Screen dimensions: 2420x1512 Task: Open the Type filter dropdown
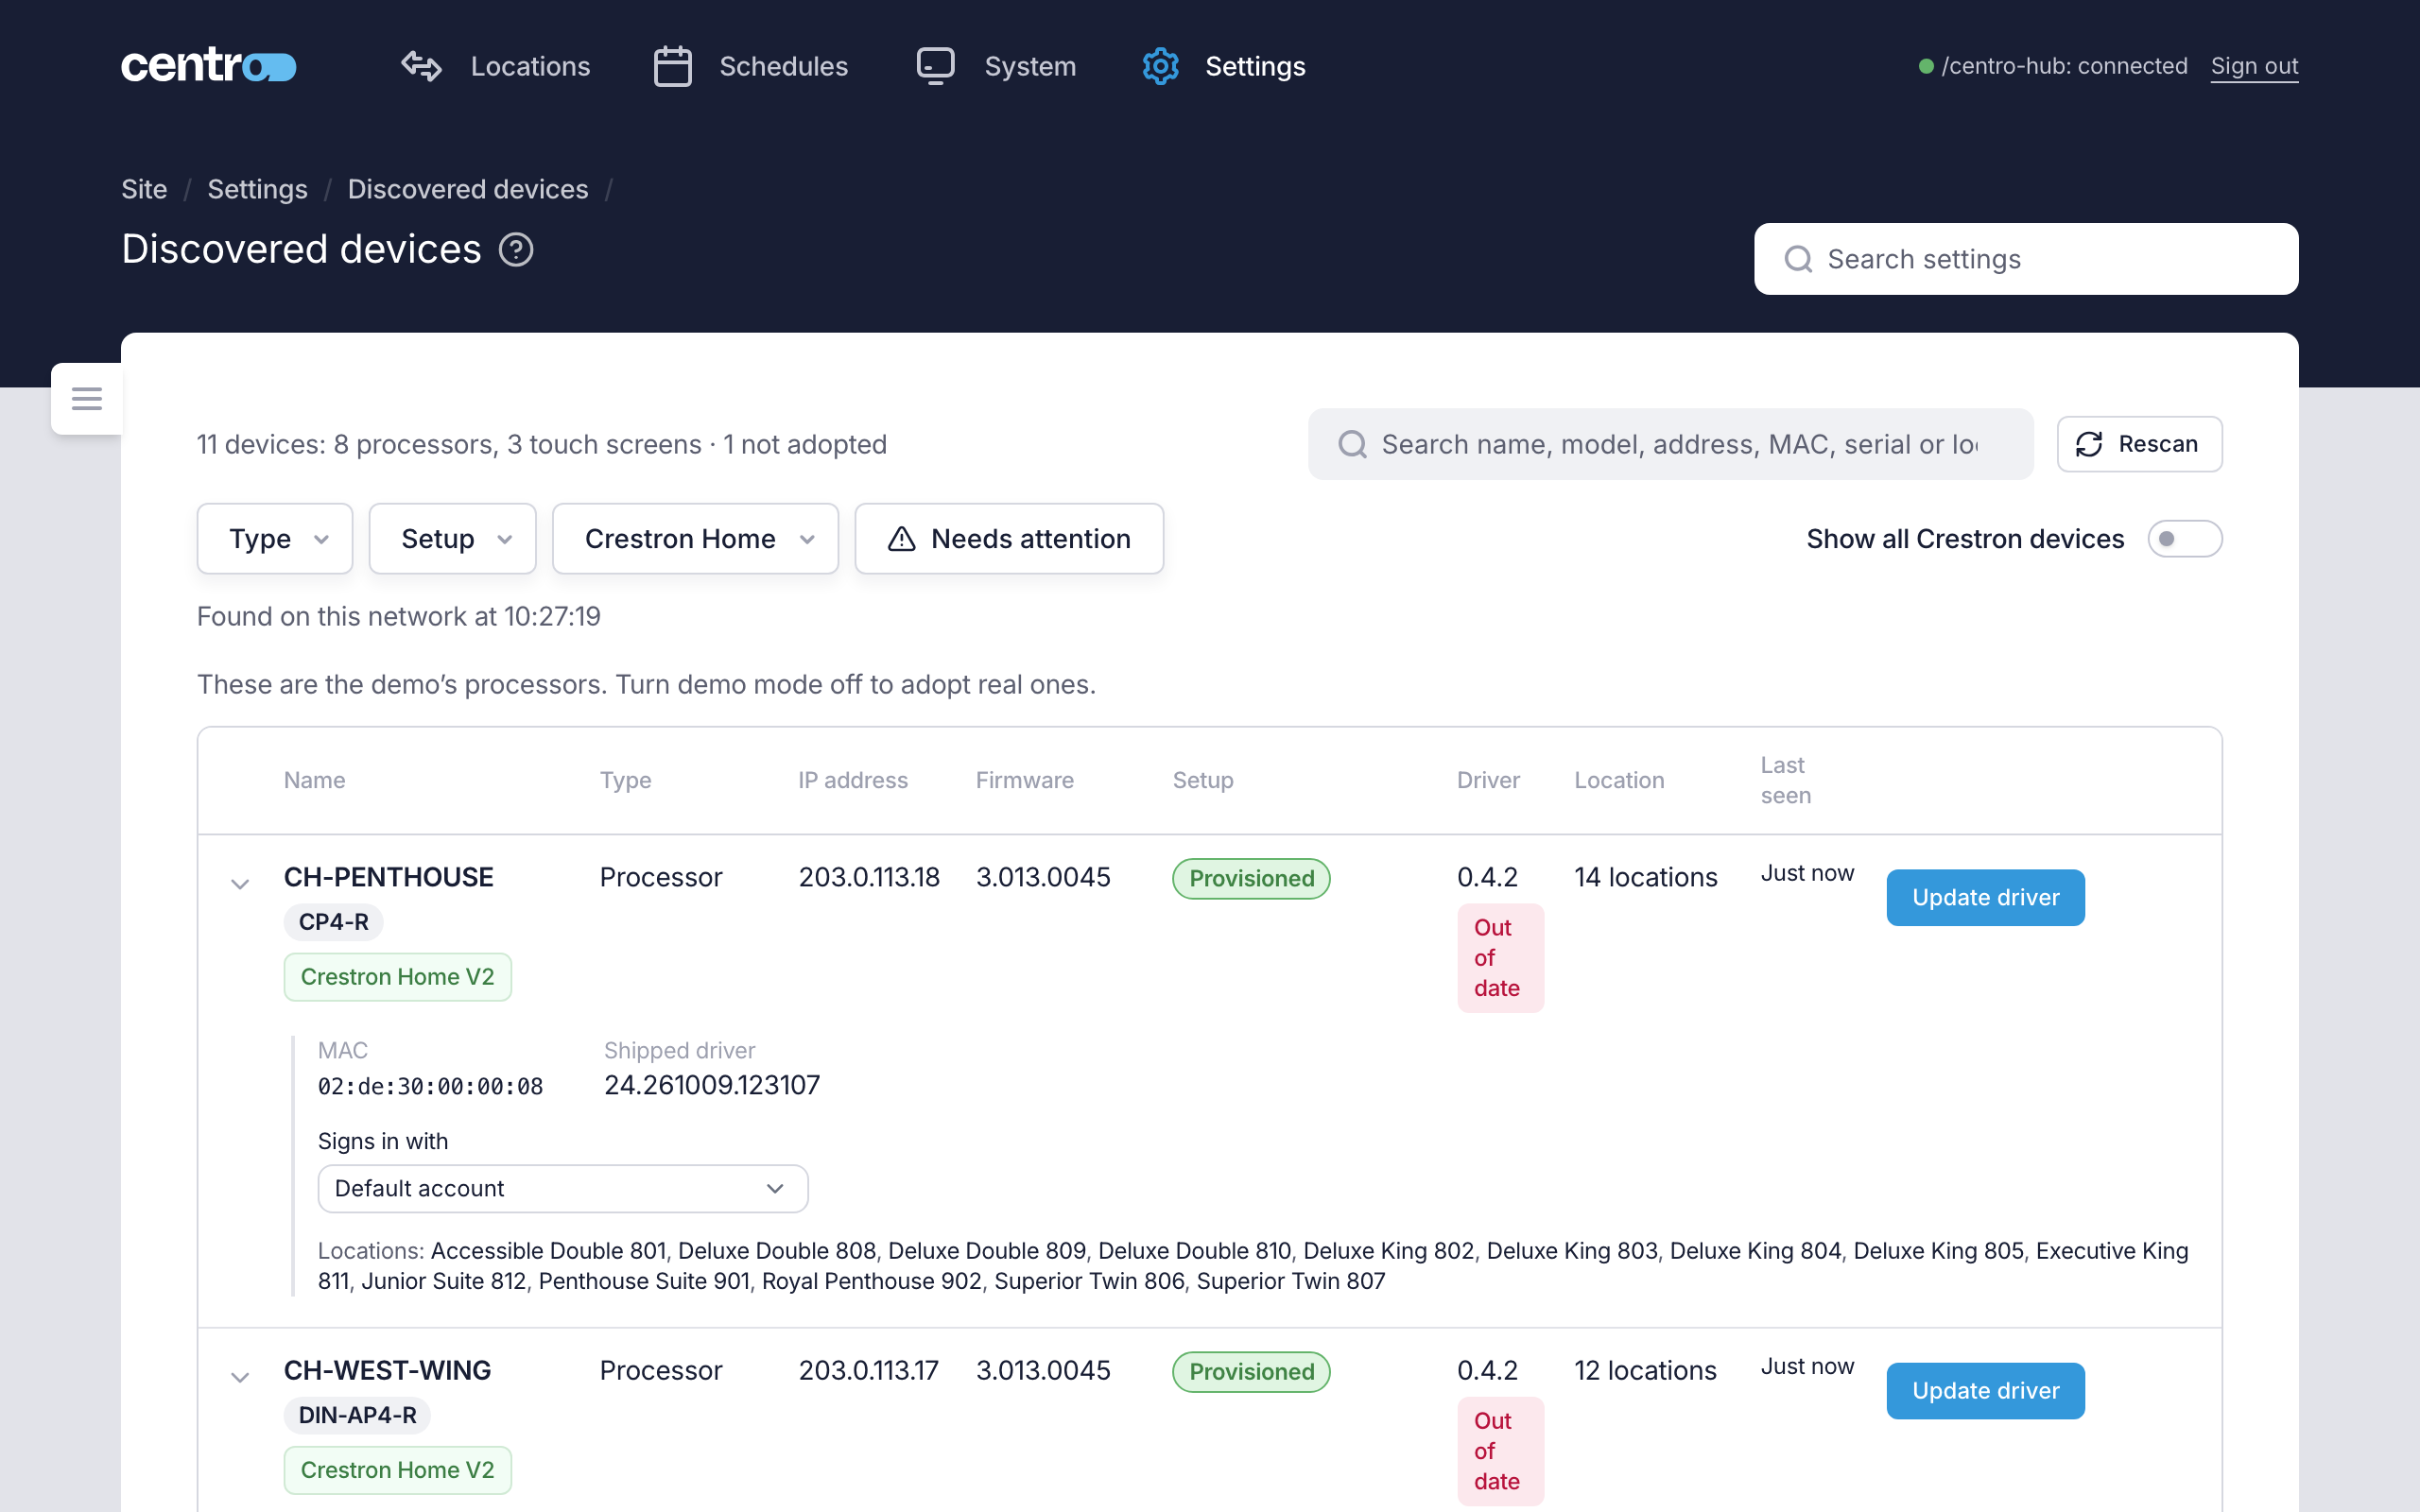click(275, 539)
